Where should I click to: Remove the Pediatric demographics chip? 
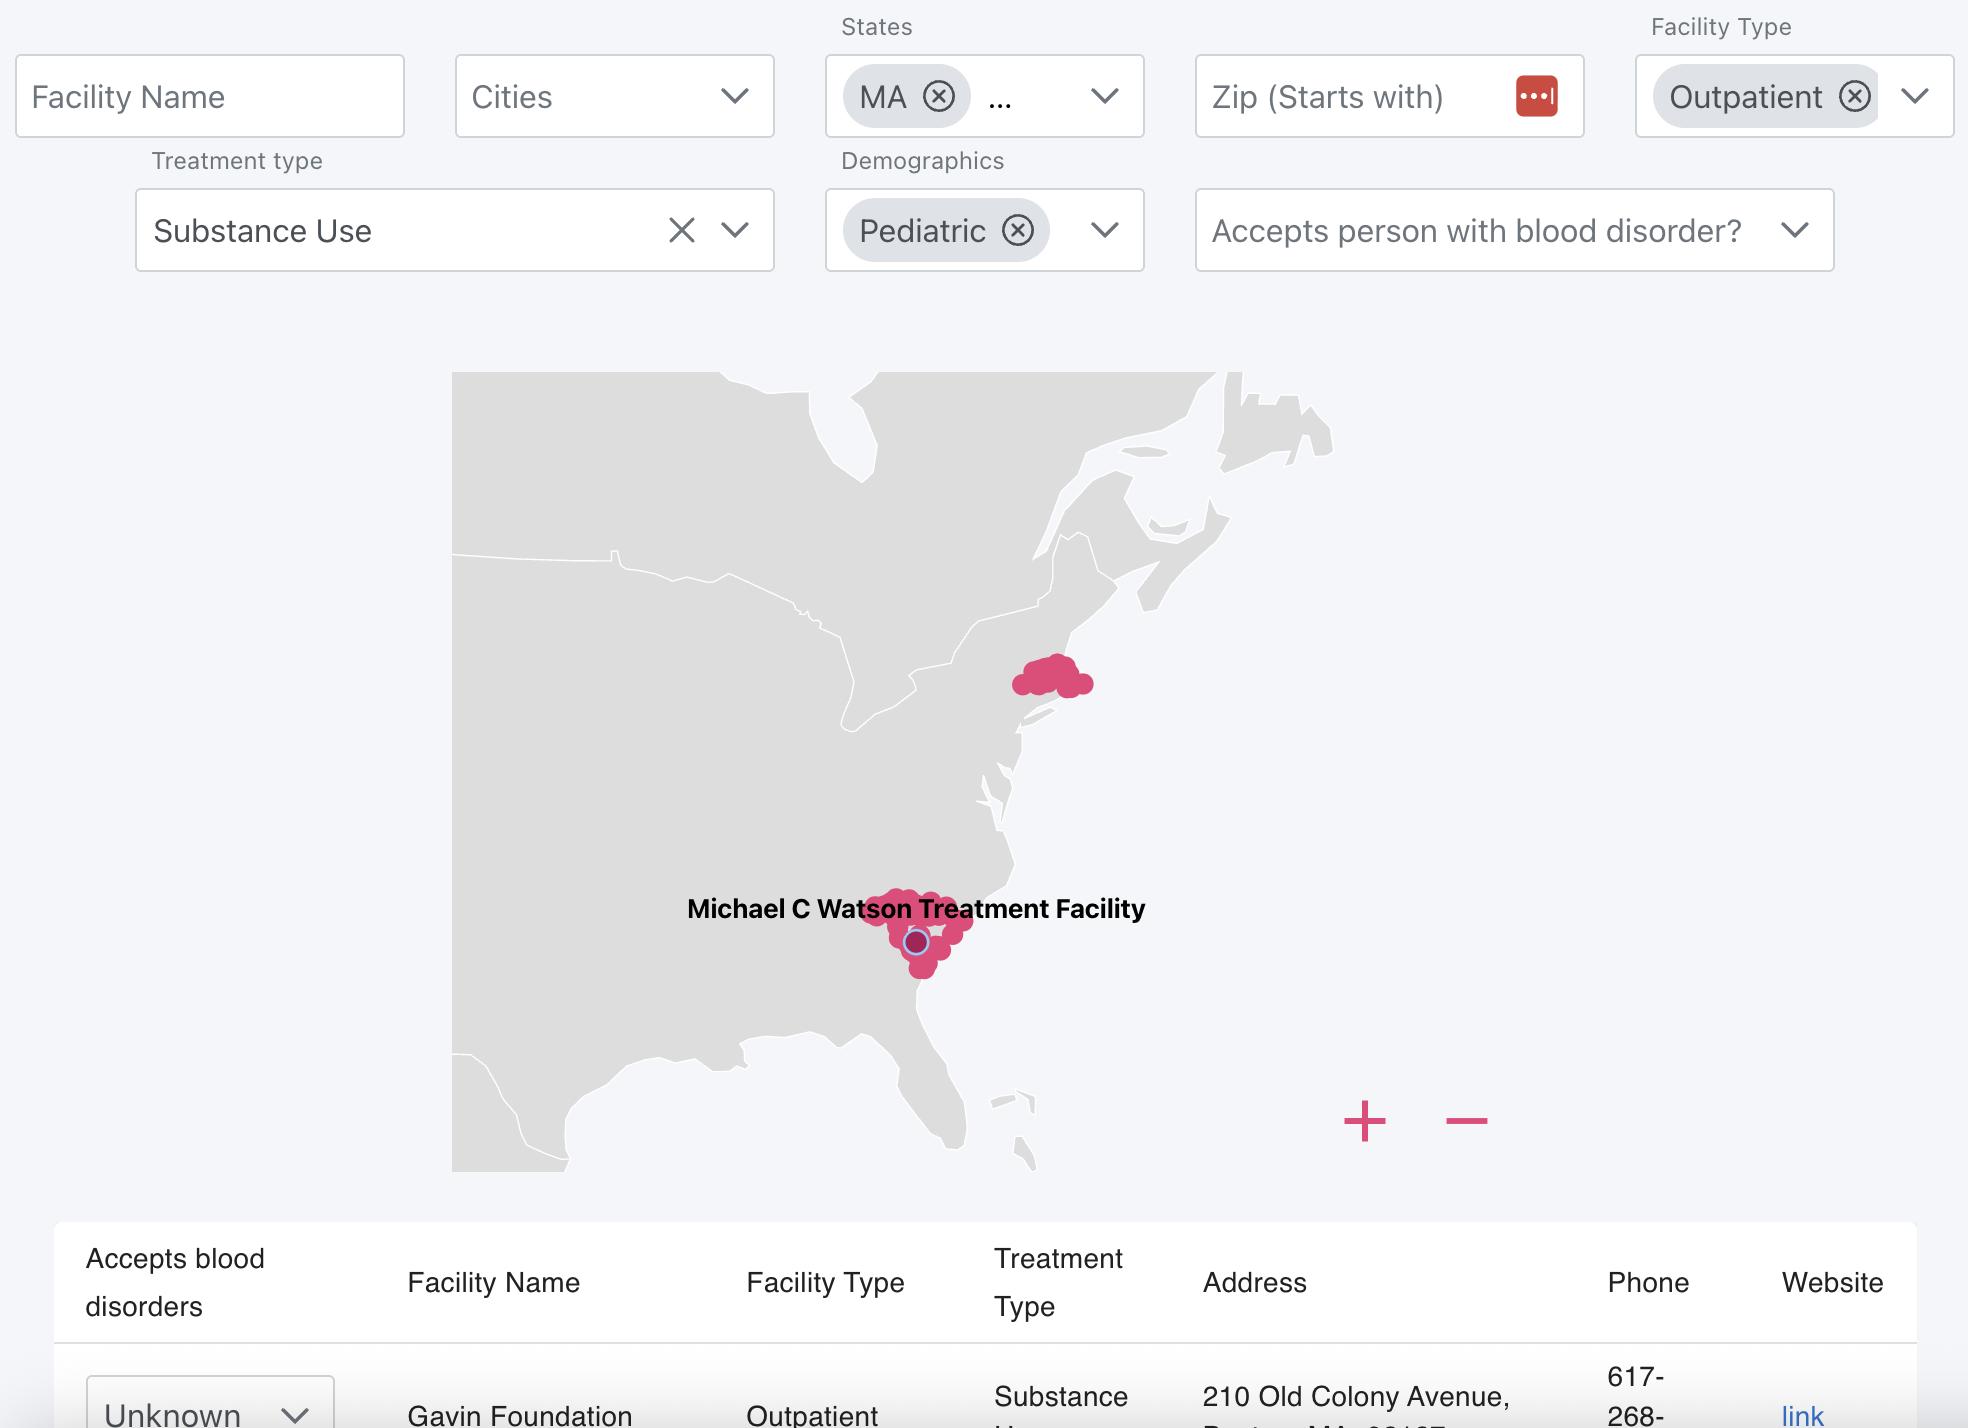[x=1018, y=230]
